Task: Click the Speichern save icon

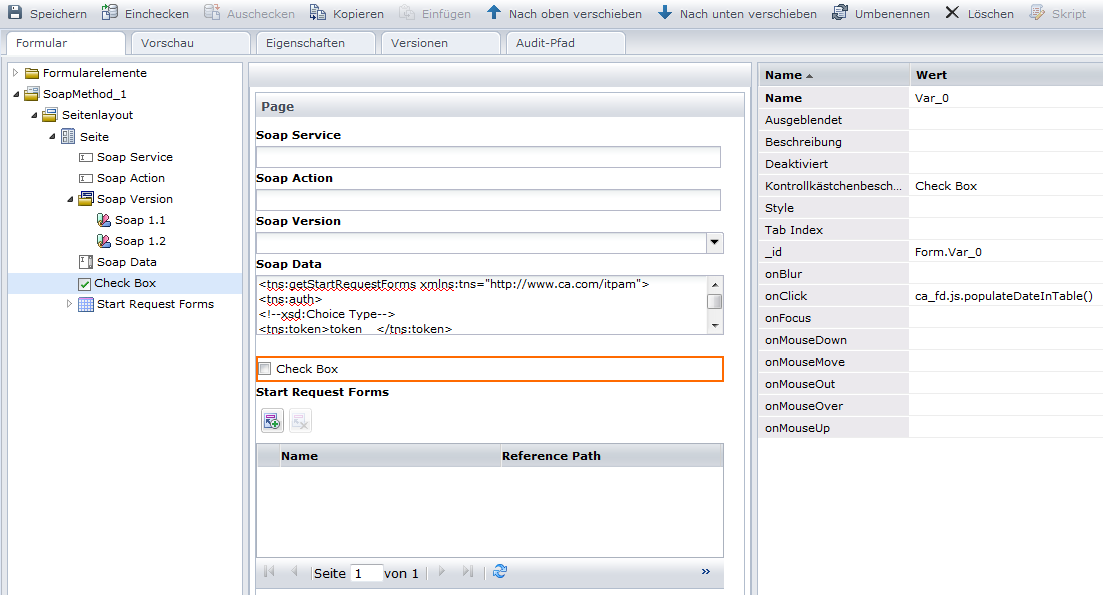Action: pos(15,13)
